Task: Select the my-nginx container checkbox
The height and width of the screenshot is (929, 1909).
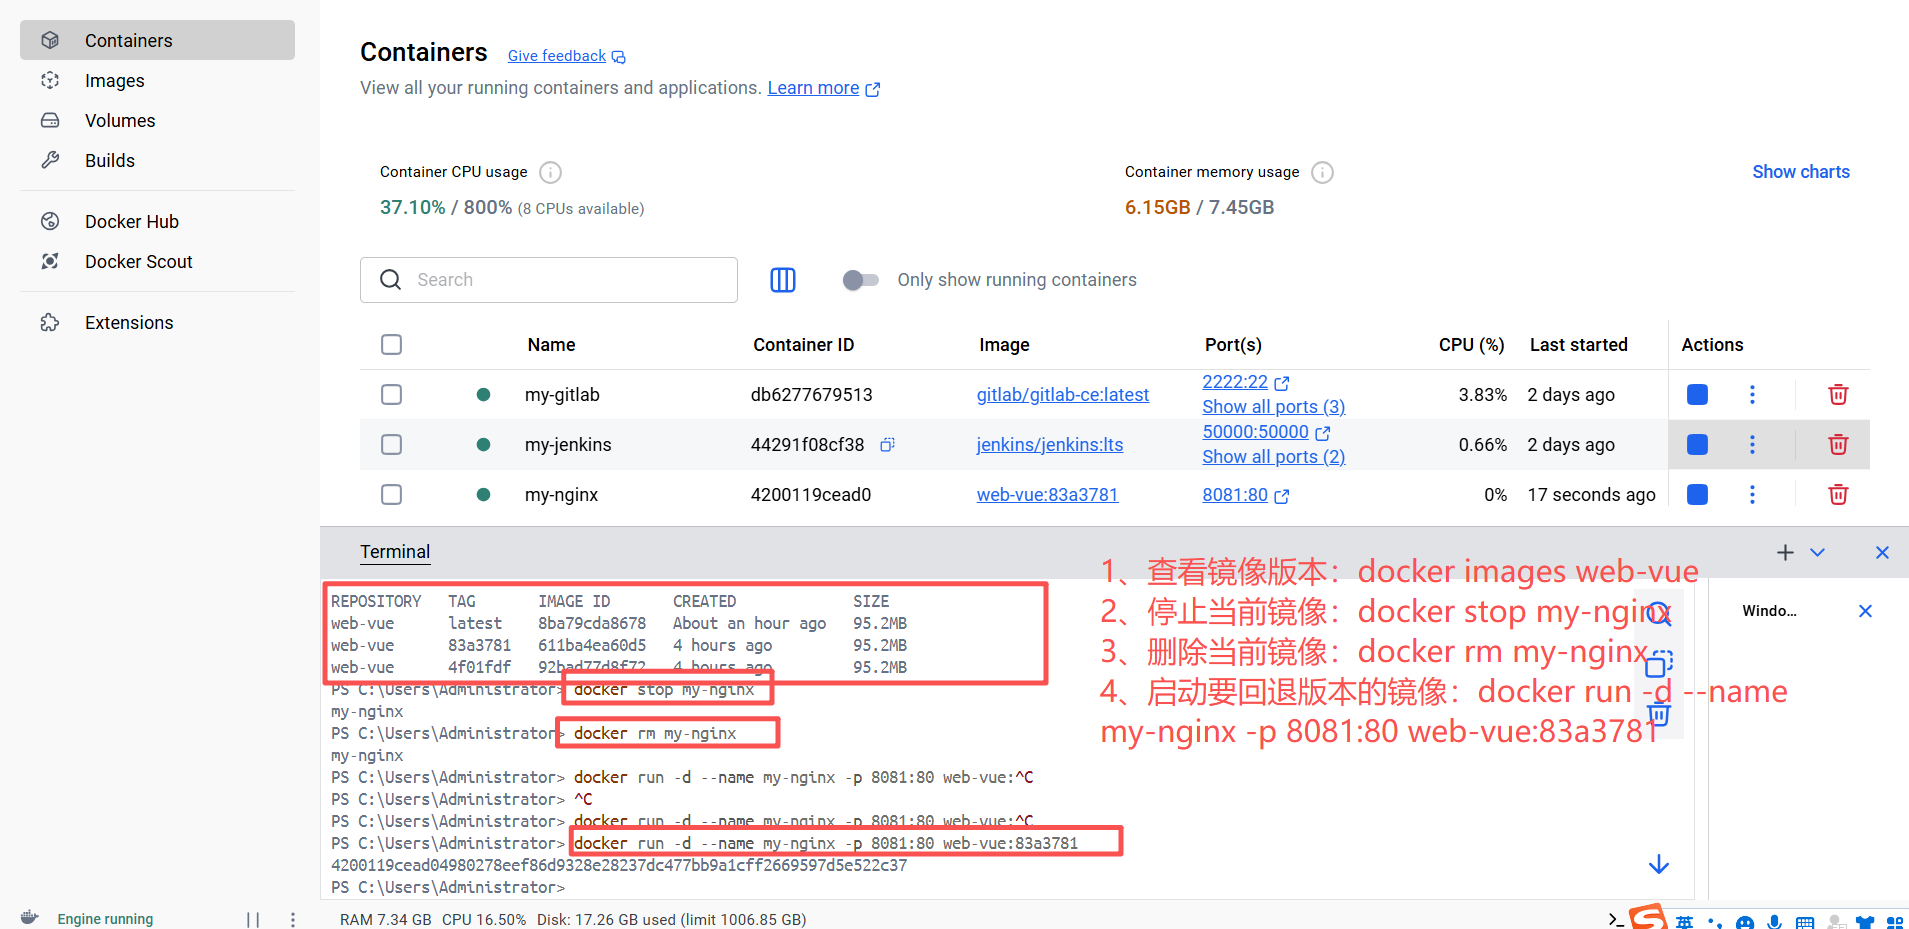Action: [391, 495]
